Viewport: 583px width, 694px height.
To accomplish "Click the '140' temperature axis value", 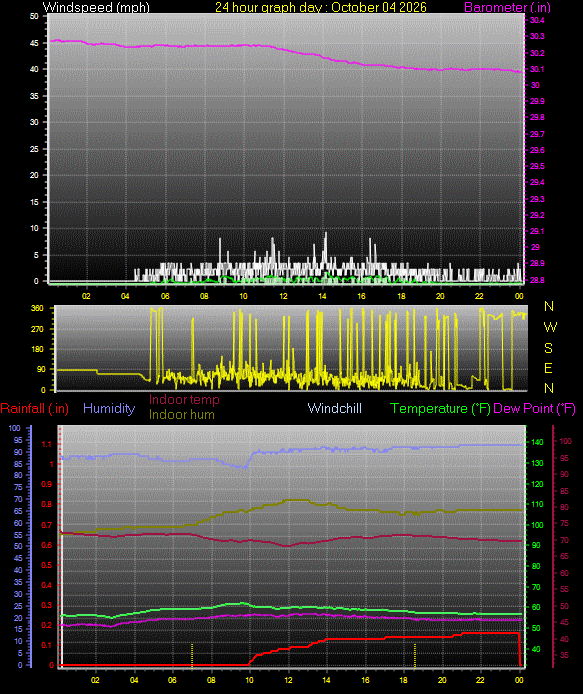I will (x=537, y=442).
